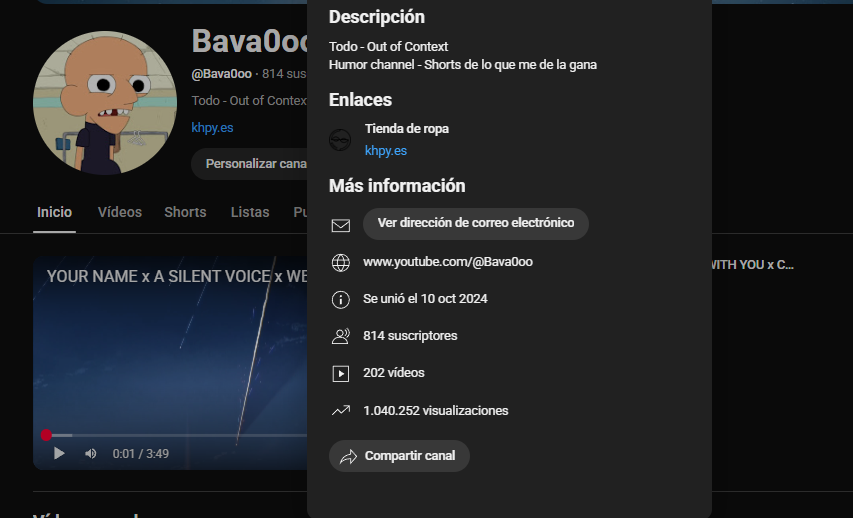Click the 'Humor channel - Shorts' description line
The height and width of the screenshot is (518, 853).
pos(463,65)
